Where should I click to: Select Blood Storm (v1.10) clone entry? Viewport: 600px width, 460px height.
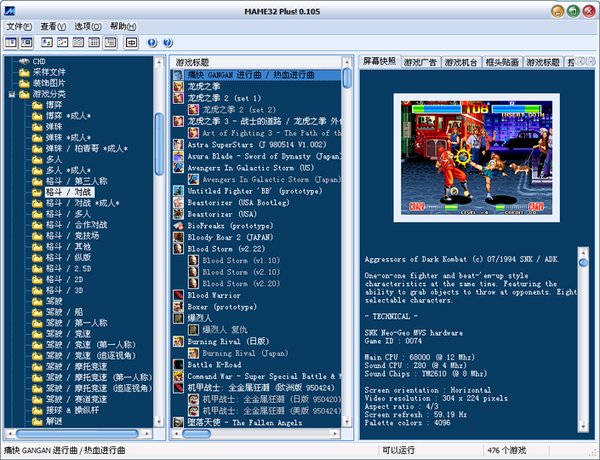(x=241, y=260)
